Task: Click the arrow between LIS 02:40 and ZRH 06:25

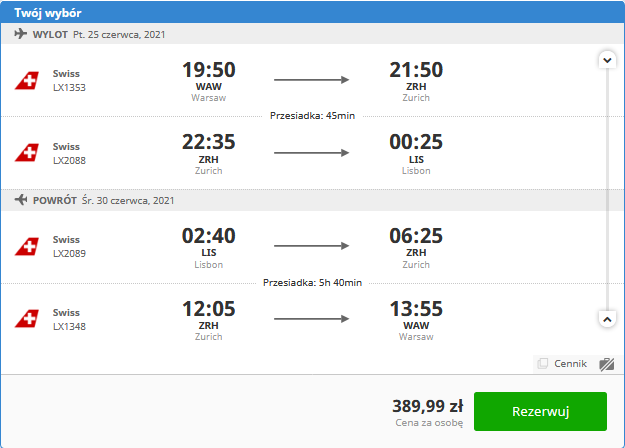Action: (311, 246)
